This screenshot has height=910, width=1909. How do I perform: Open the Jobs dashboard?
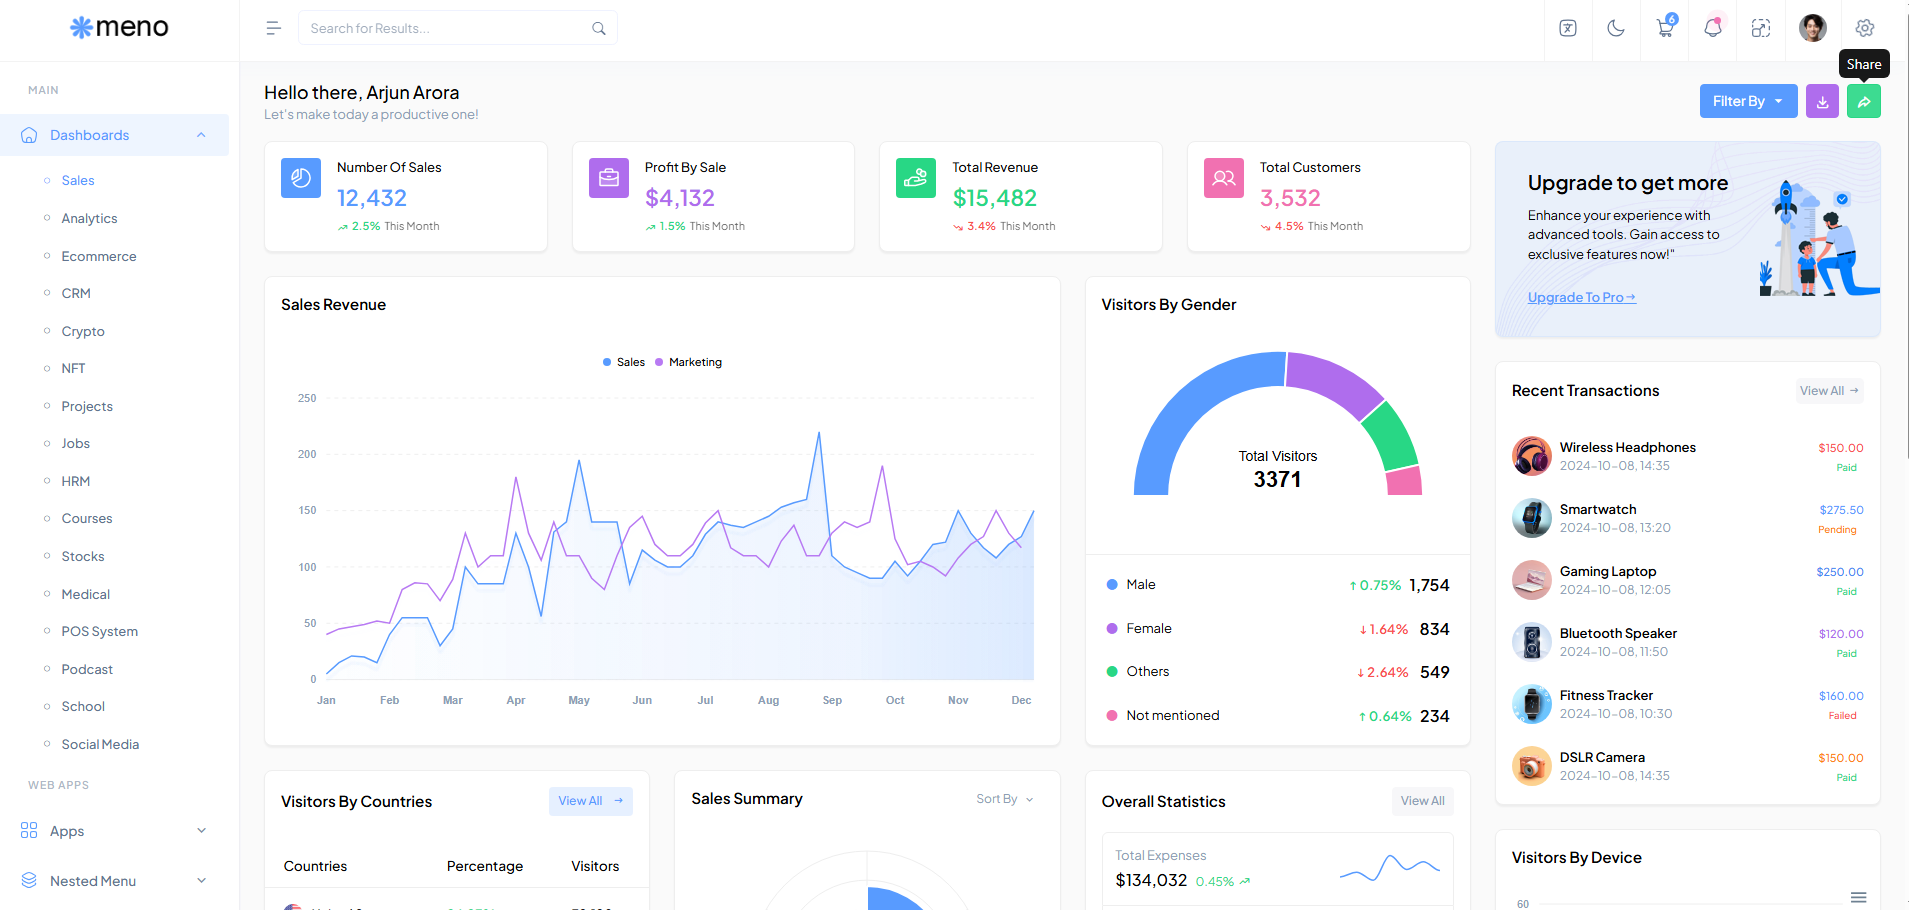click(75, 443)
